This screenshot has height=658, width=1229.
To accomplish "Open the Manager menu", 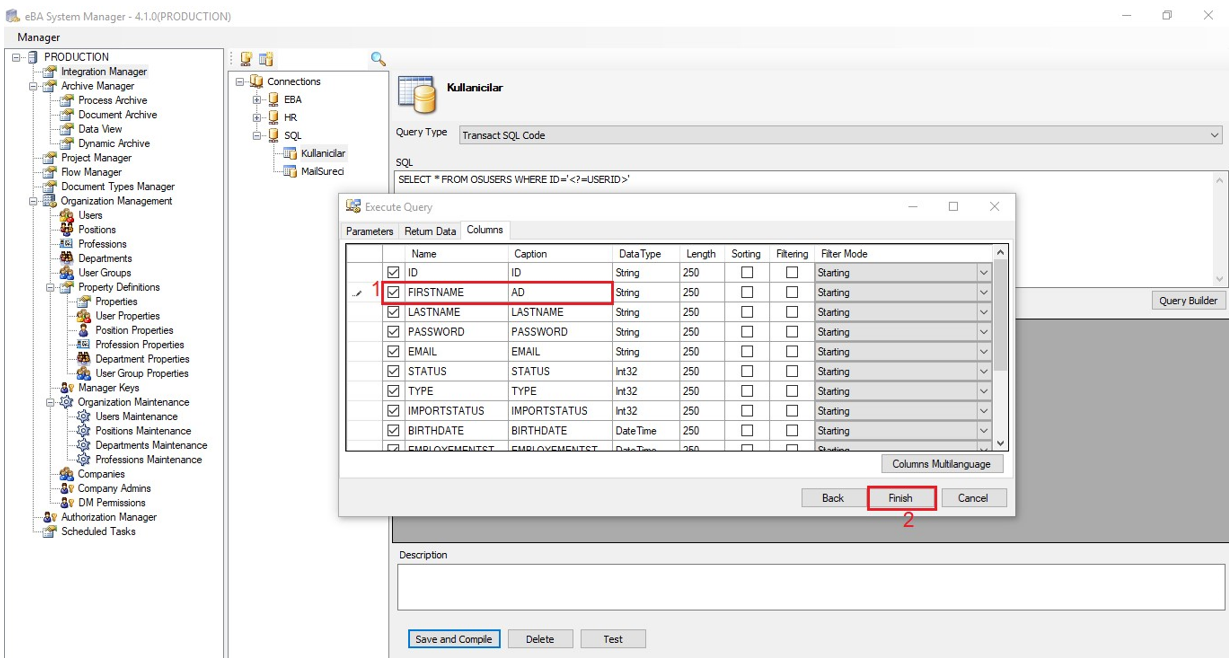I will point(39,37).
